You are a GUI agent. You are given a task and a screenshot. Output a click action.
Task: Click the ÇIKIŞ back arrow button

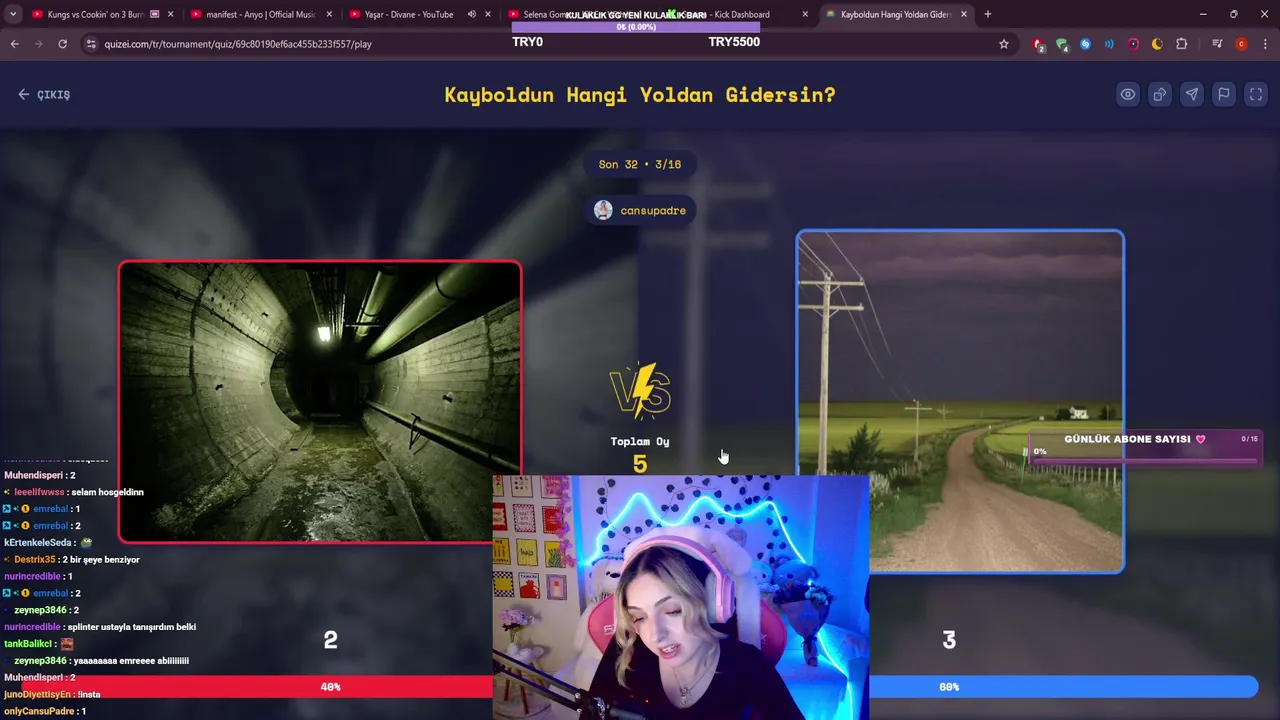(x=44, y=94)
